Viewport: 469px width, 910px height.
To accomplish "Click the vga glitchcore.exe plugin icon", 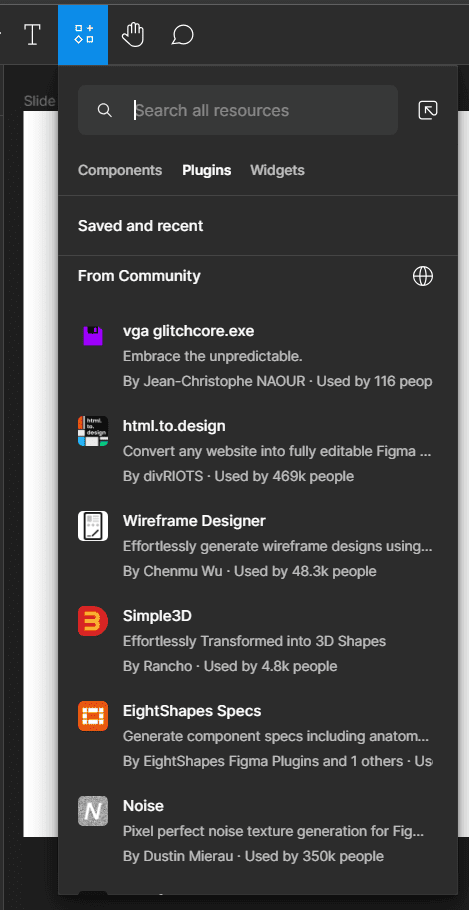I will click(x=93, y=336).
